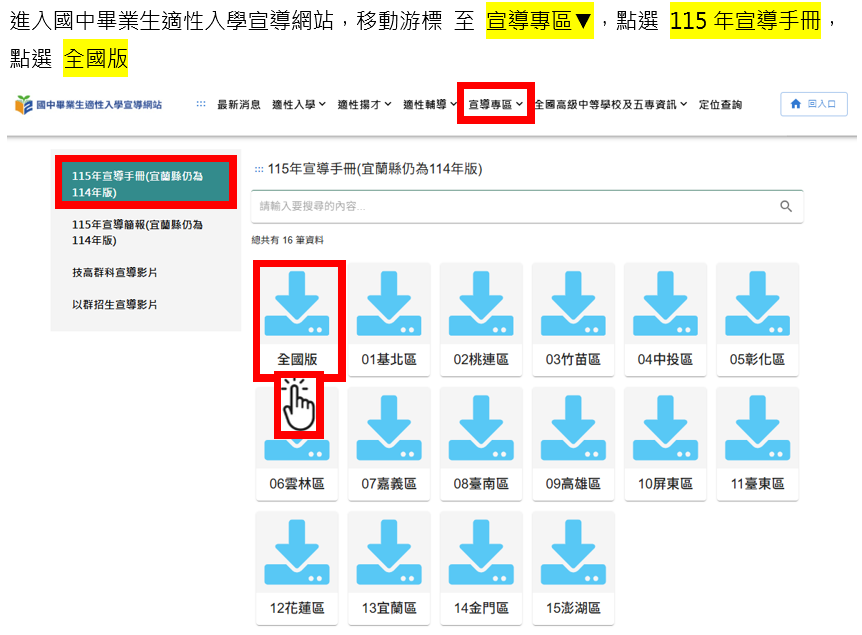Open 定位查詢 from the navigation bar
The height and width of the screenshot is (635, 862).
click(x=720, y=104)
